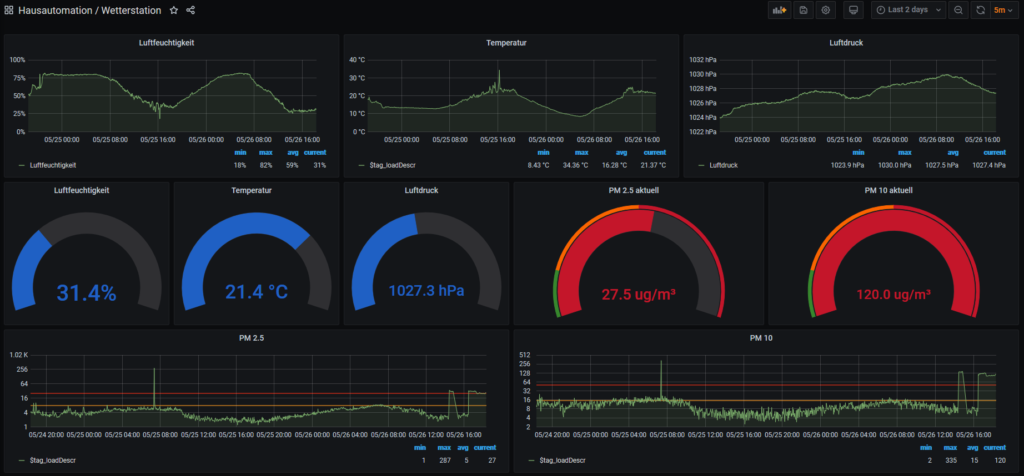Open the Temperatur gauge panel title menu

pyautogui.click(x=251, y=191)
